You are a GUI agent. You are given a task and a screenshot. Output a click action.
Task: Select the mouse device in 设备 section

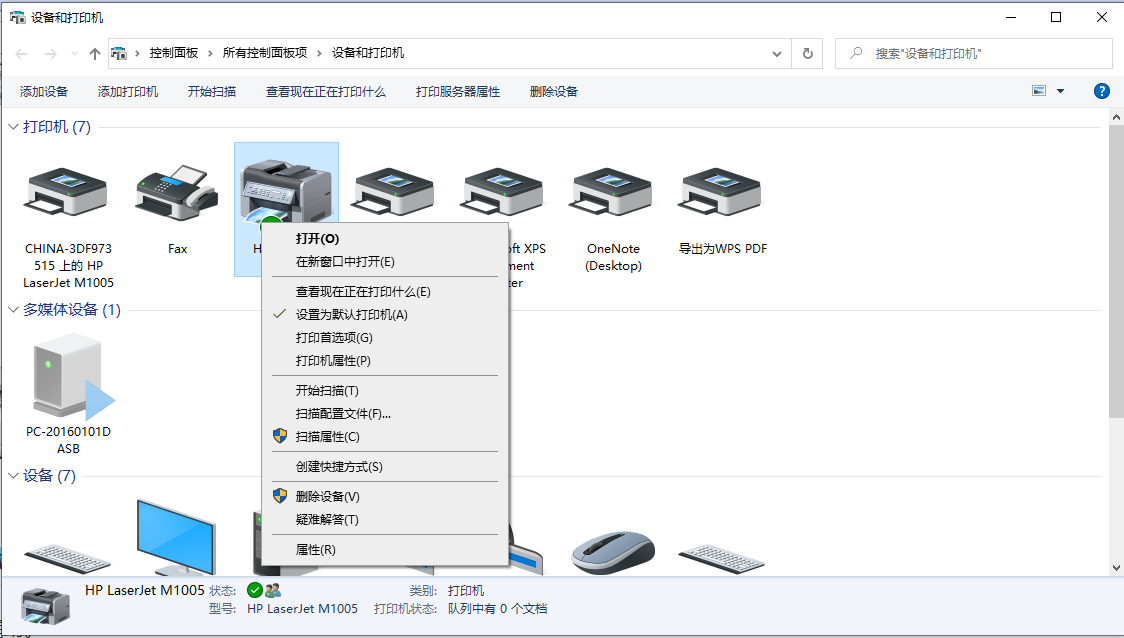click(x=613, y=548)
